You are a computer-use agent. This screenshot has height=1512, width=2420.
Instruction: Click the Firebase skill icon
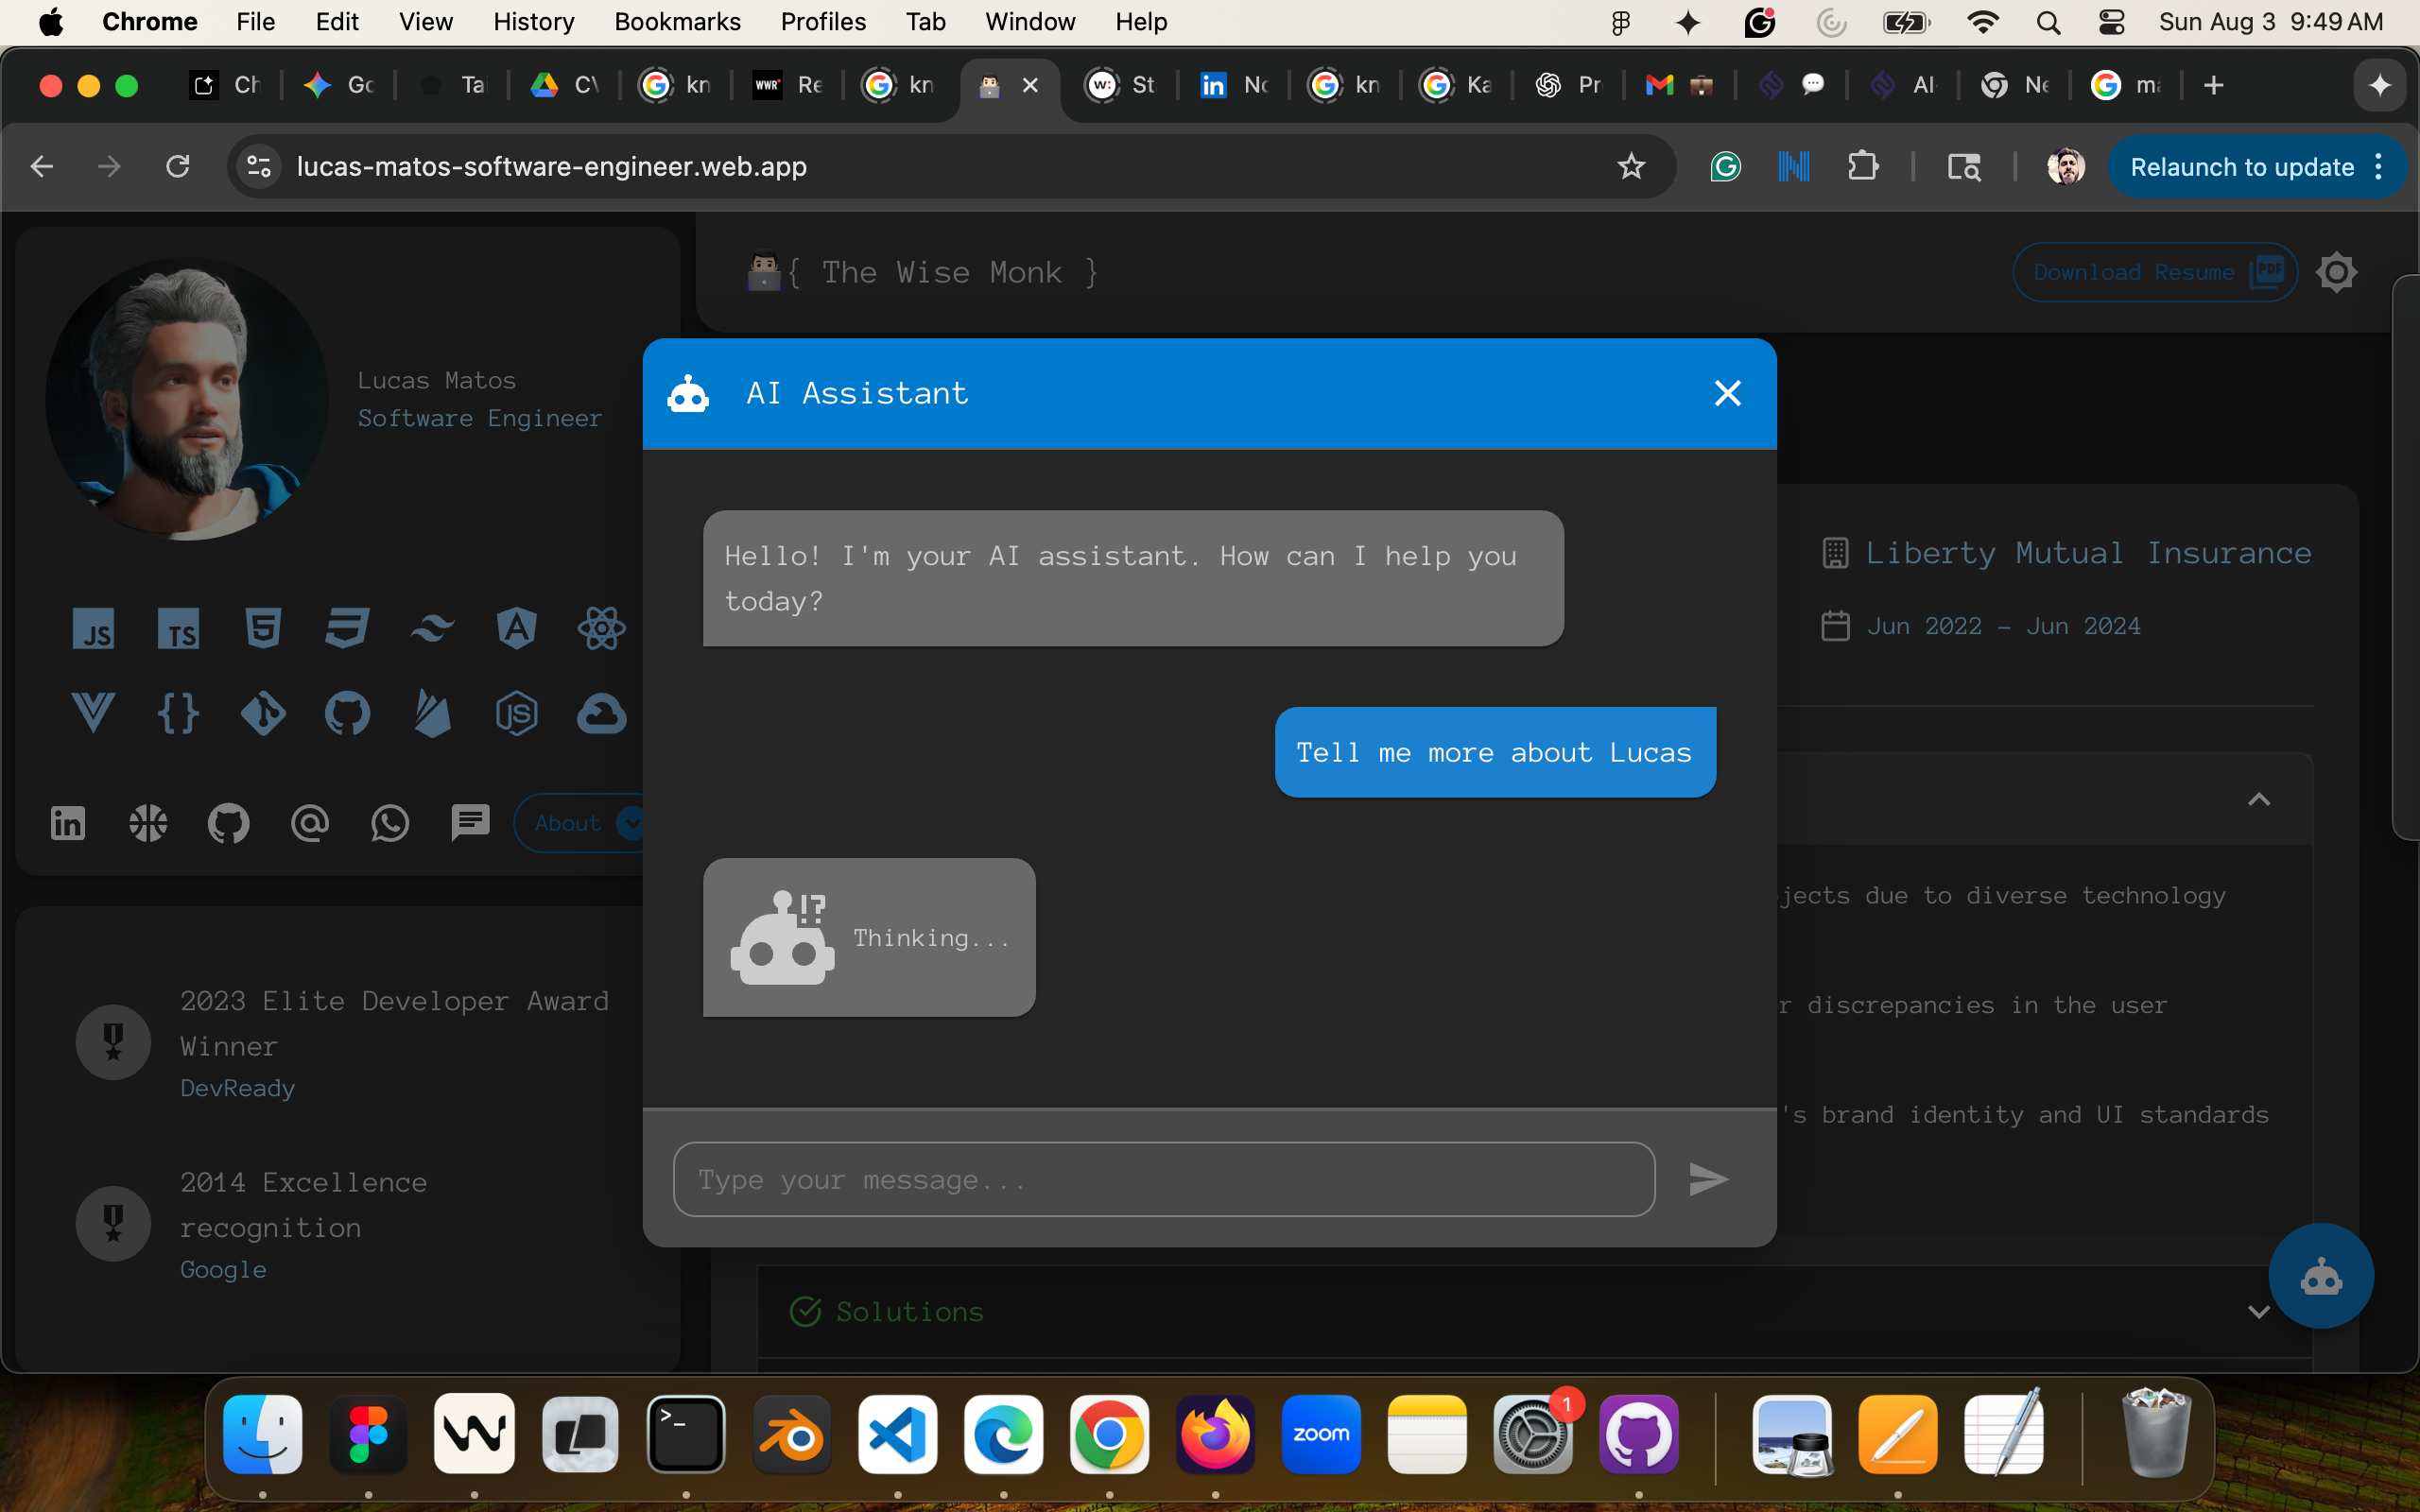click(432, 713)
